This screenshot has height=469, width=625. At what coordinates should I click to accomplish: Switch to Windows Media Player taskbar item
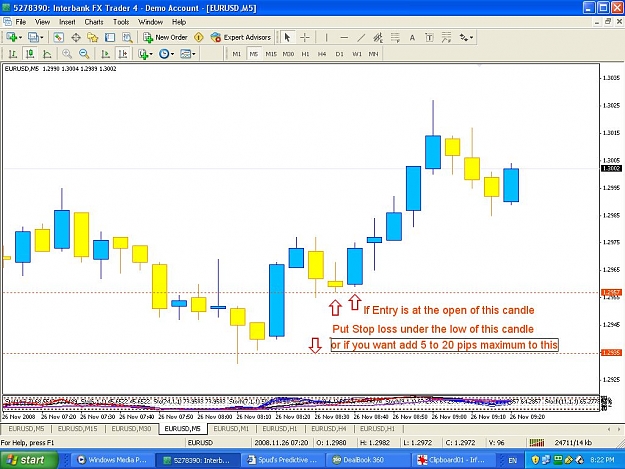click(x=112, y=460)
